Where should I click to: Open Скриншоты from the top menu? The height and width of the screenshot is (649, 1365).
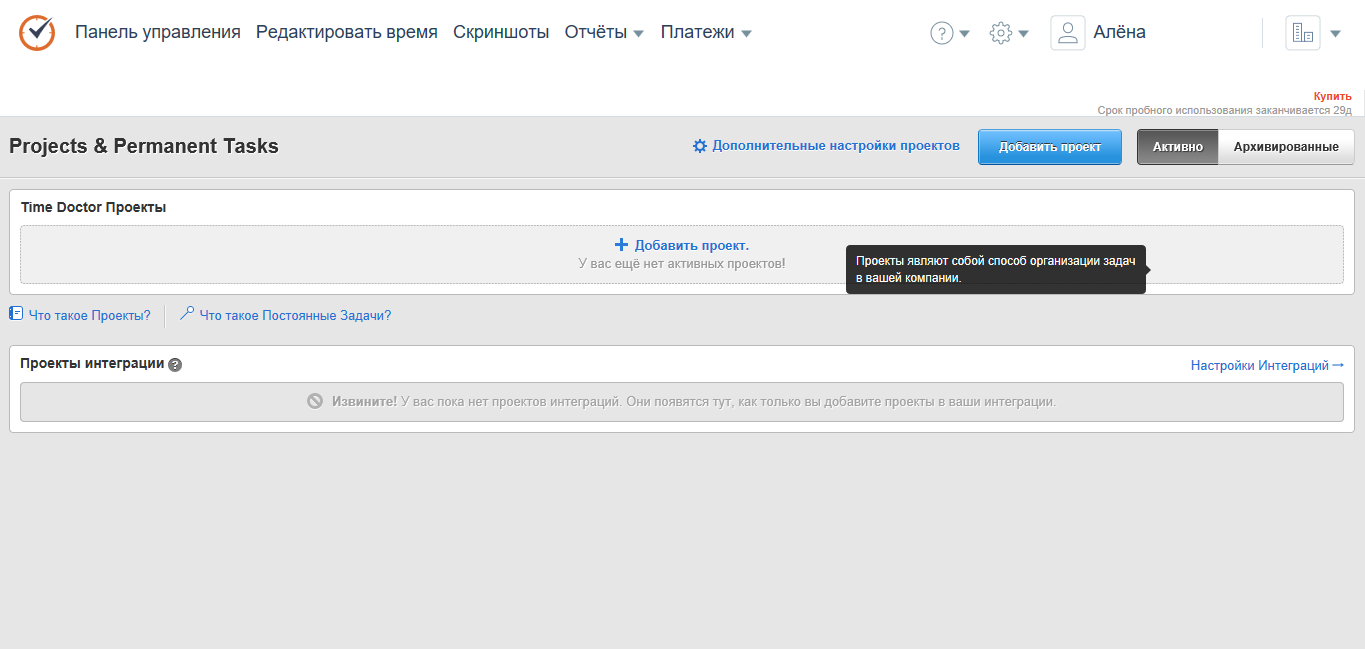coord(501,31)
